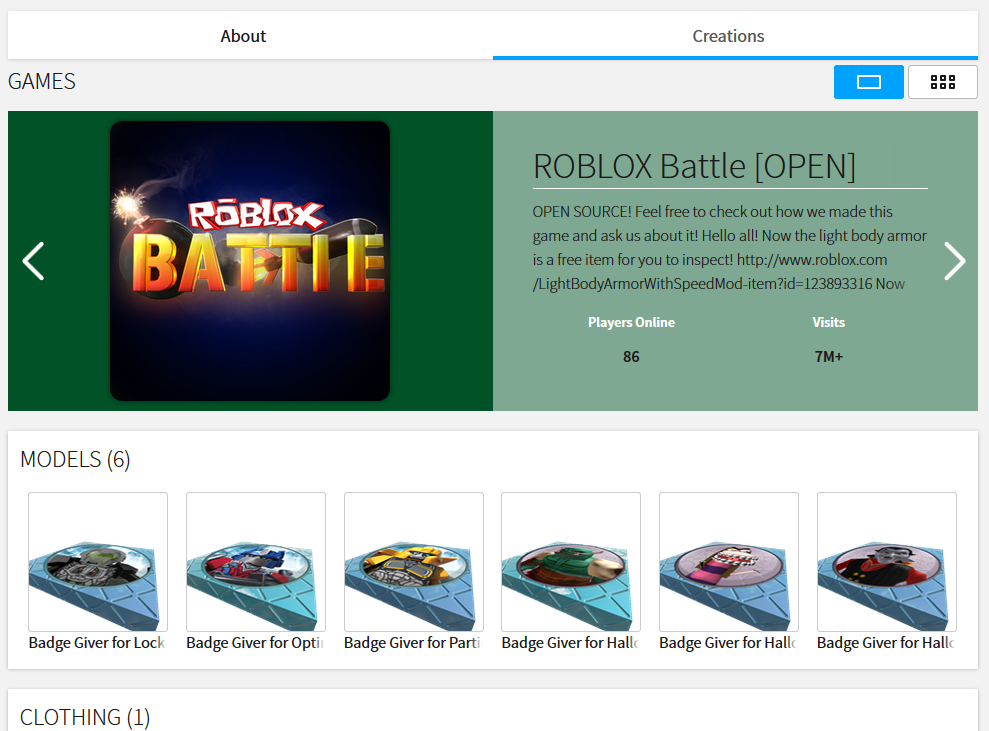The width and height of the screenshot is (989, 731).
Task: Switch to grid view icon
Action: (942, 82)
